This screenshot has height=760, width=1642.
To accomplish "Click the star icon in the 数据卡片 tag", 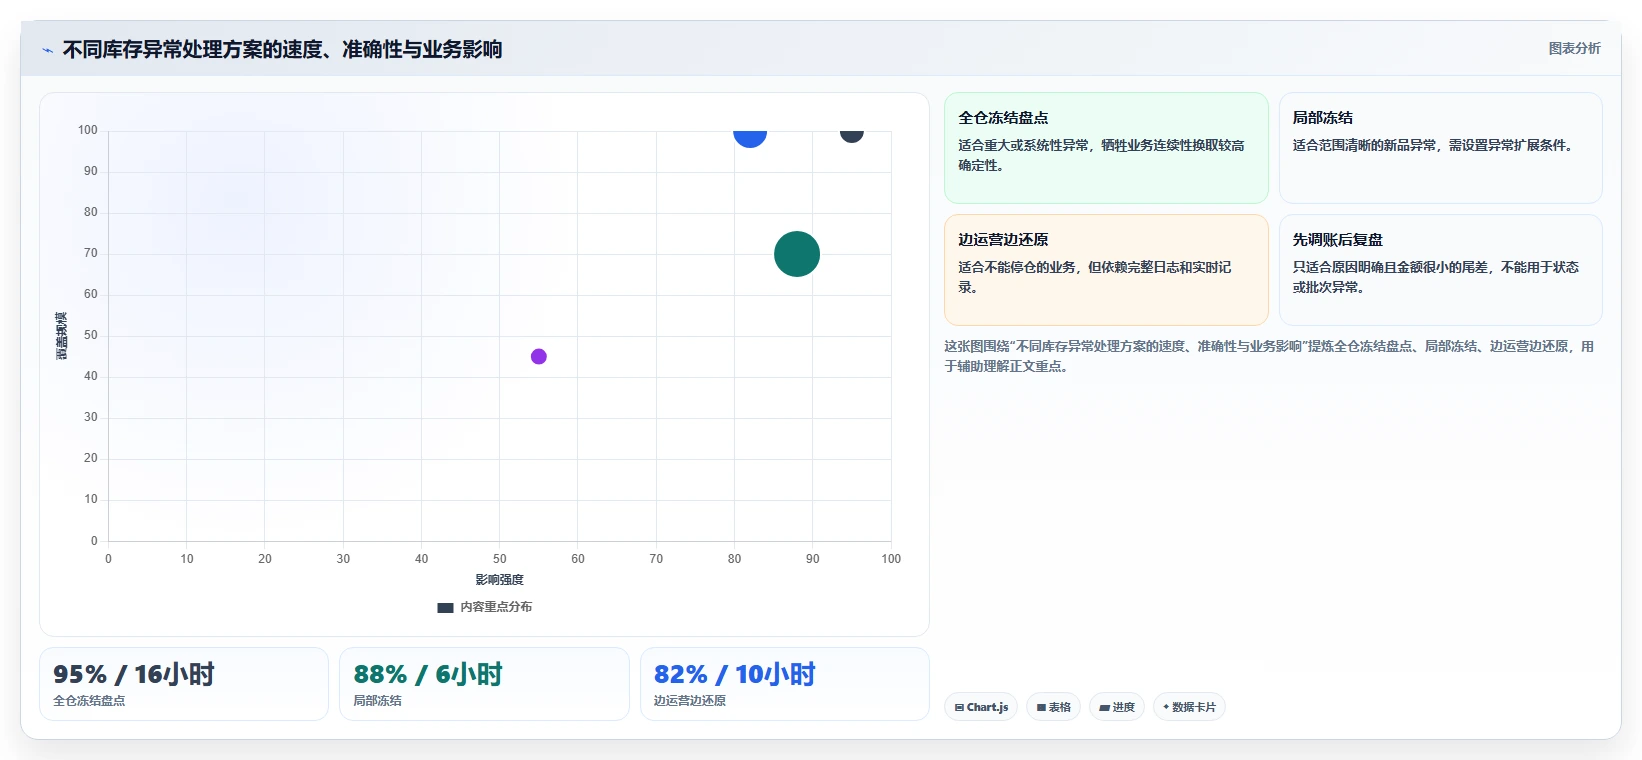I will (1166, 707).
